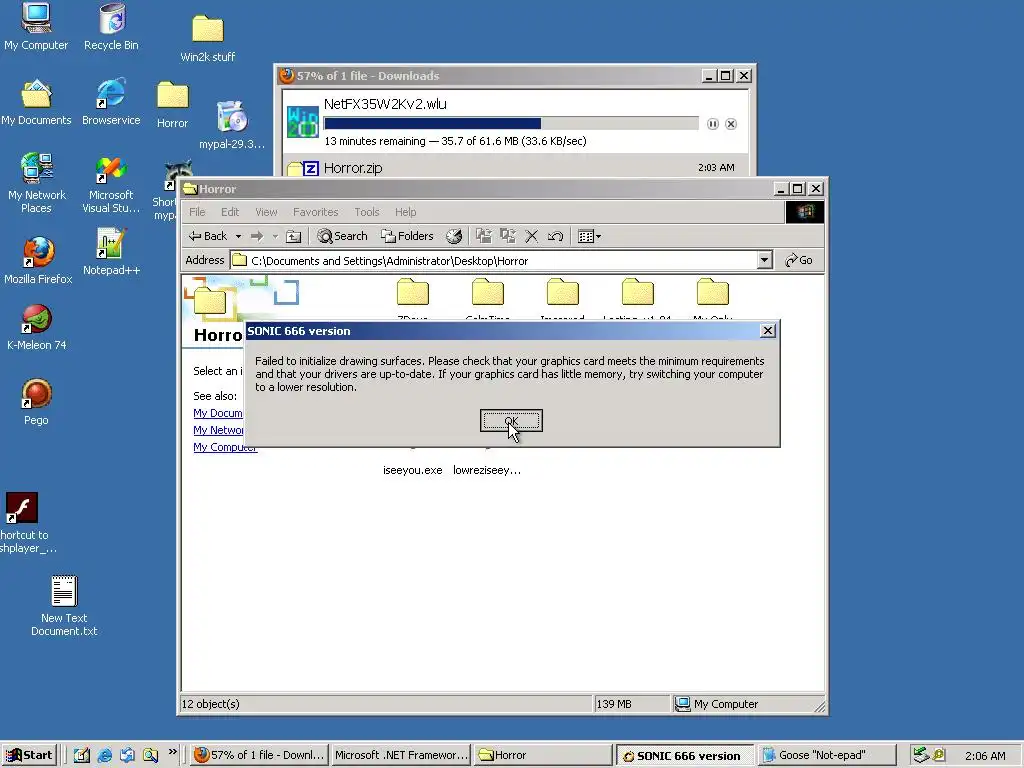The image size is (1024, 768).
Task: Click the Forward arrow in Explorer toolbar
Action: click(257, 236)
